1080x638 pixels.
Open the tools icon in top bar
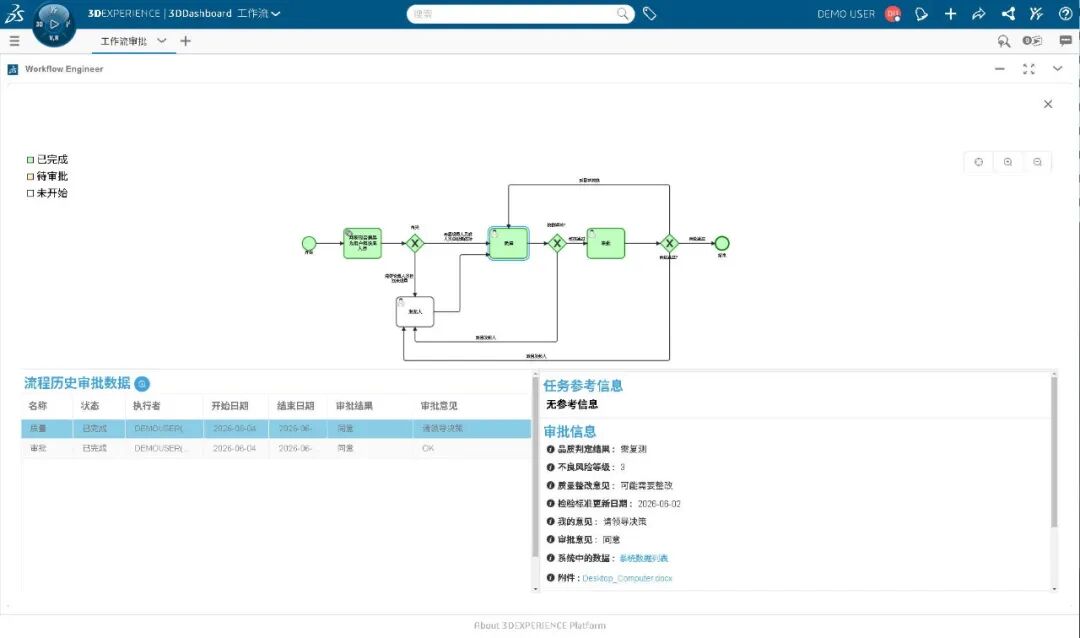pos(1036,14)
